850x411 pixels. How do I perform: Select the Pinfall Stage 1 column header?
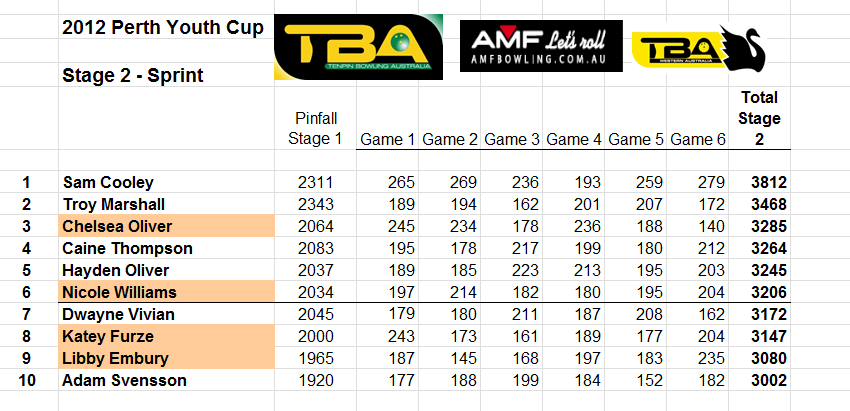[x=315, y=129]
